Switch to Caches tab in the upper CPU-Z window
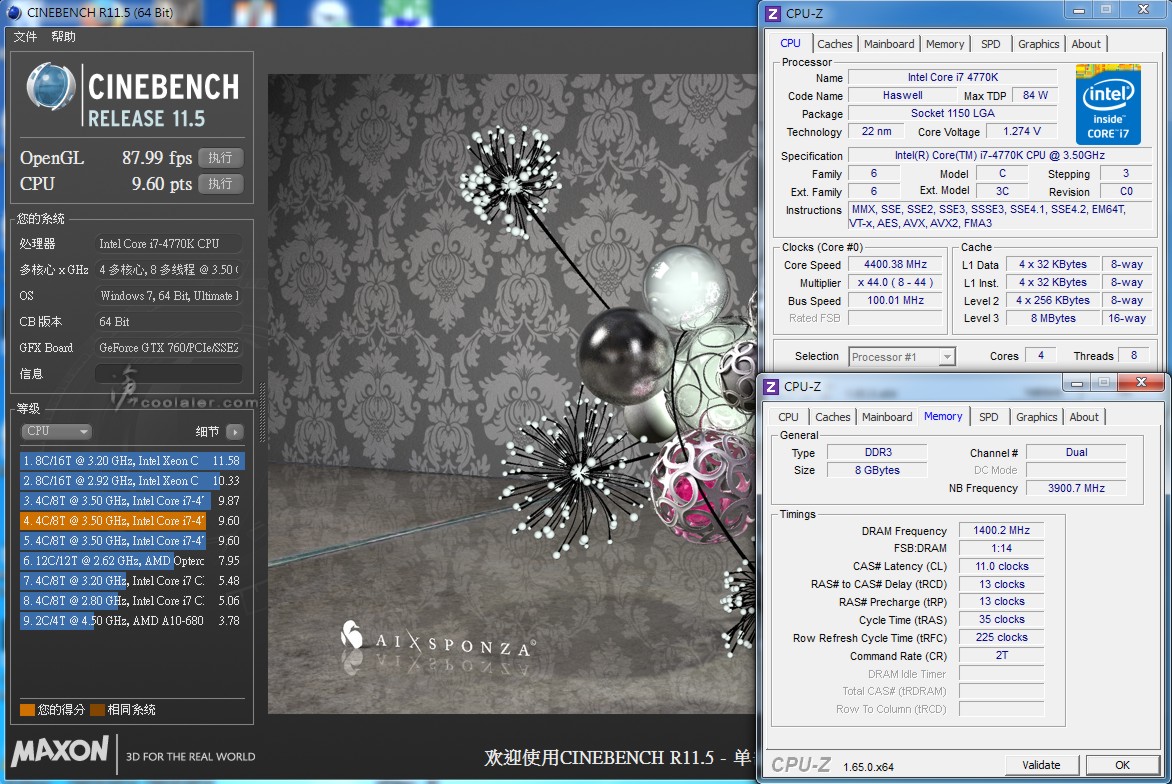1172x784 pixels. pyautogui.click(x=834, y=44)
